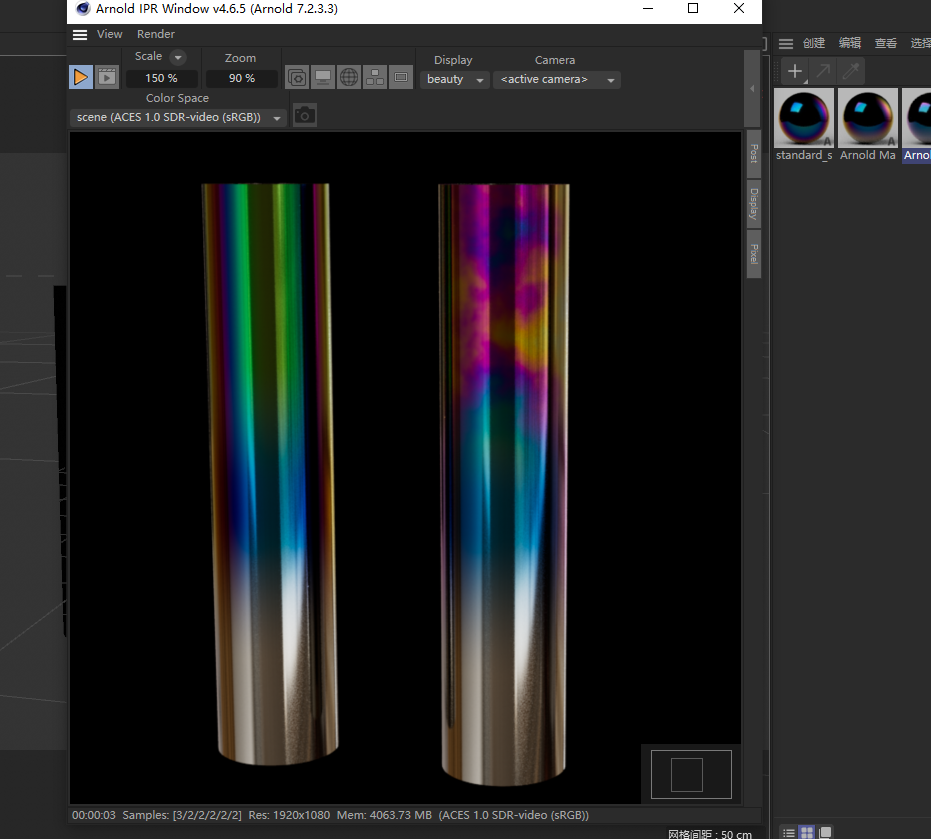
Task: Select the eyedropper icon in the material panel
Action: 851,71
